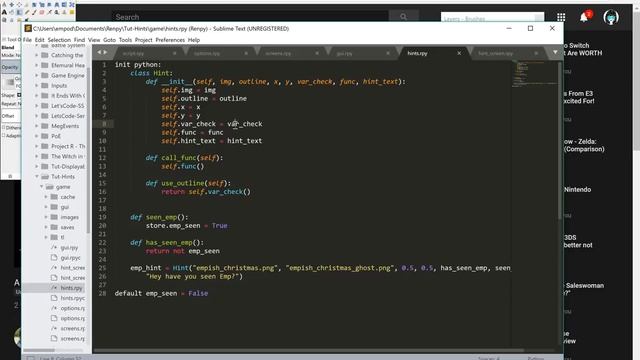The width and height of the screenshot is (640, 360).
Task: Open the Help menu
Action: 194,40
